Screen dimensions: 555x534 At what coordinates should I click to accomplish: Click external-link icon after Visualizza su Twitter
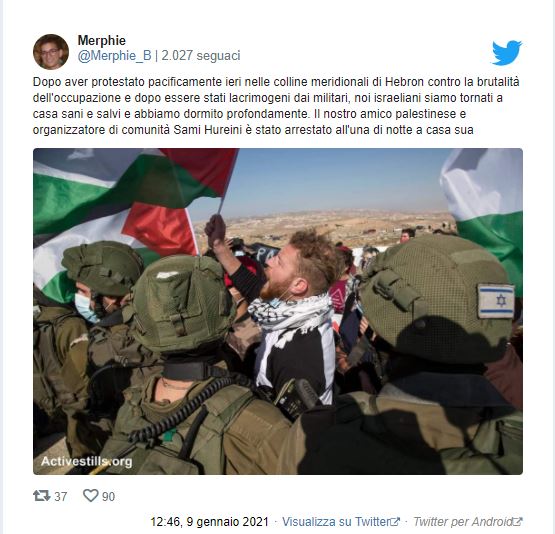point(395,522)
